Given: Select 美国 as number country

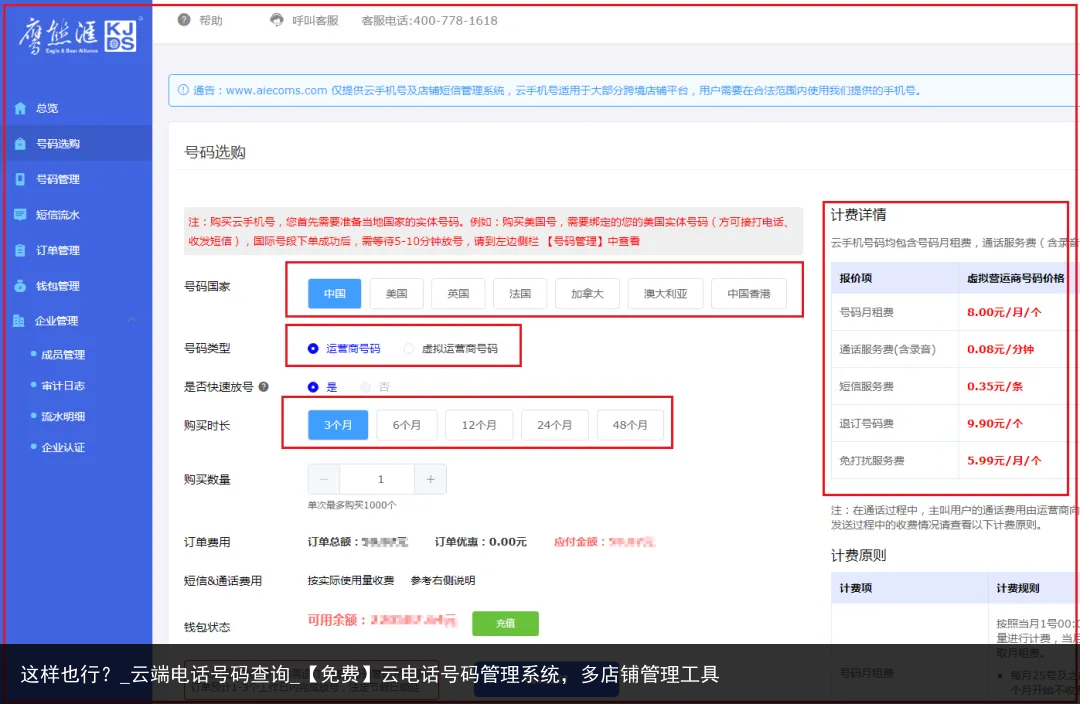Looking at the screenshot, I should [x=396, y=293].
